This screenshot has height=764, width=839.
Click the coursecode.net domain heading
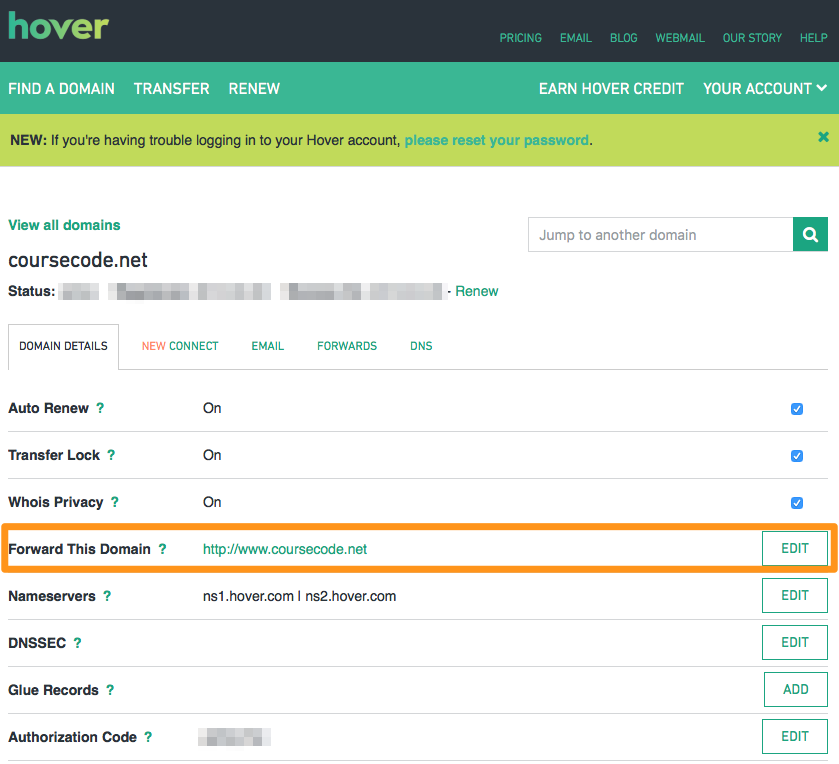point(78,260)
